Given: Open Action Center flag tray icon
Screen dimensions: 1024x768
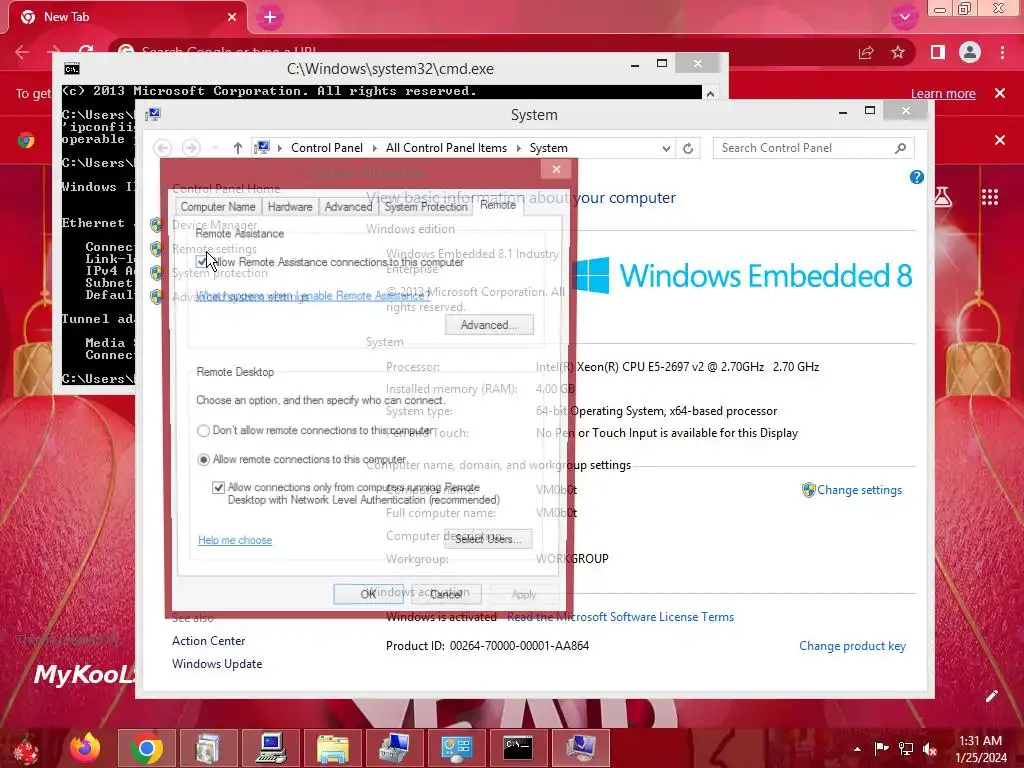Looking at the screenshot, I should click(x=881, y=748).
